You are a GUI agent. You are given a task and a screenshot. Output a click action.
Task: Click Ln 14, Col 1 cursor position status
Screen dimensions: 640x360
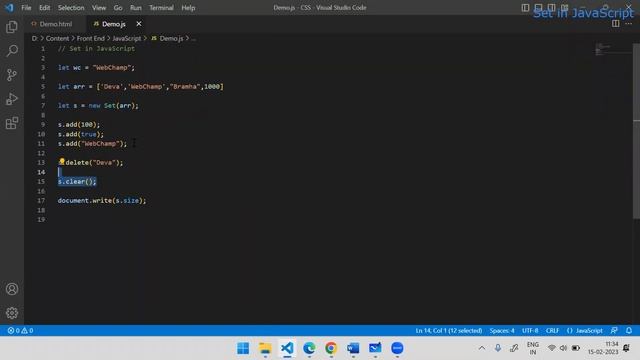[x=449, y=331]
